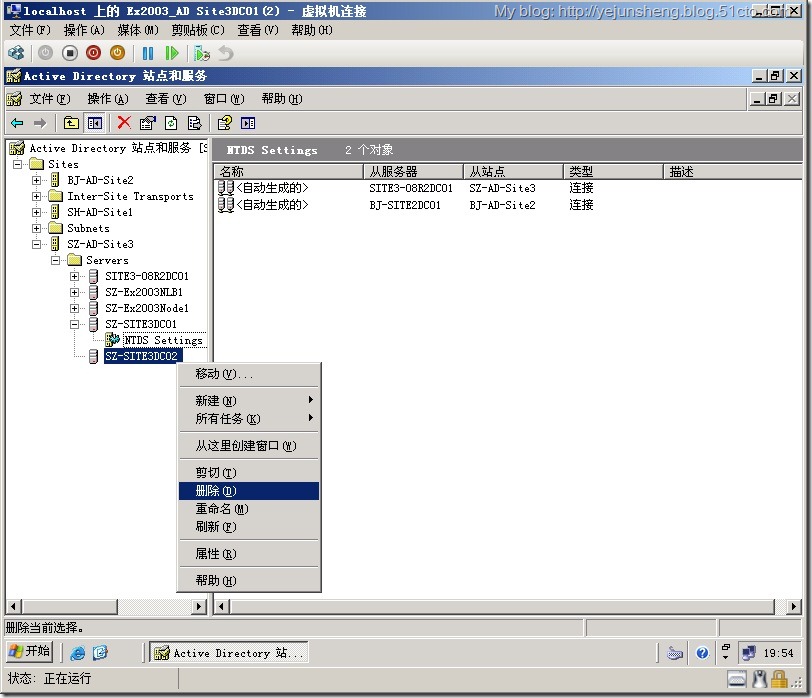Expand the BJ-AD-Site2 node
812x698 pixels.
36,180
